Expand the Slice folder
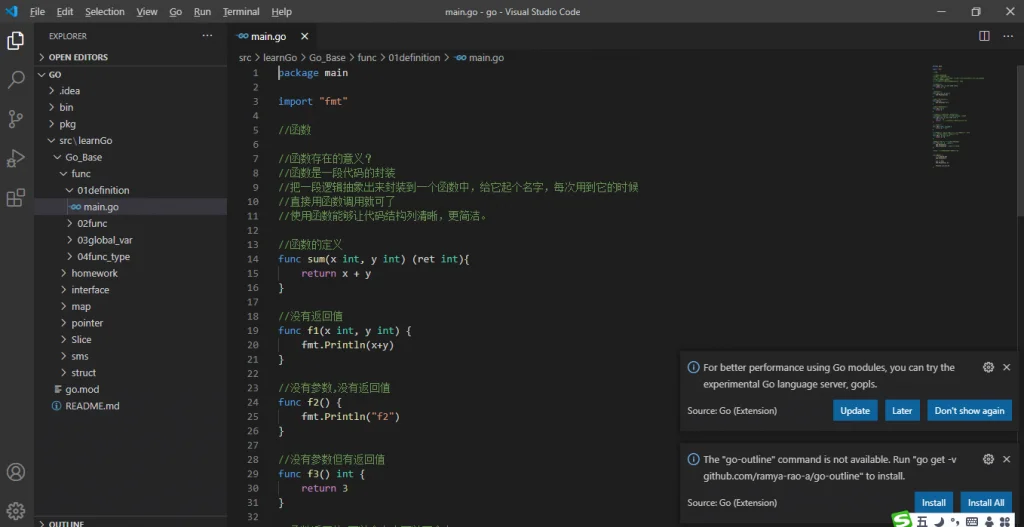Screen dimensions: 1024x527 (x=131, y=340)
